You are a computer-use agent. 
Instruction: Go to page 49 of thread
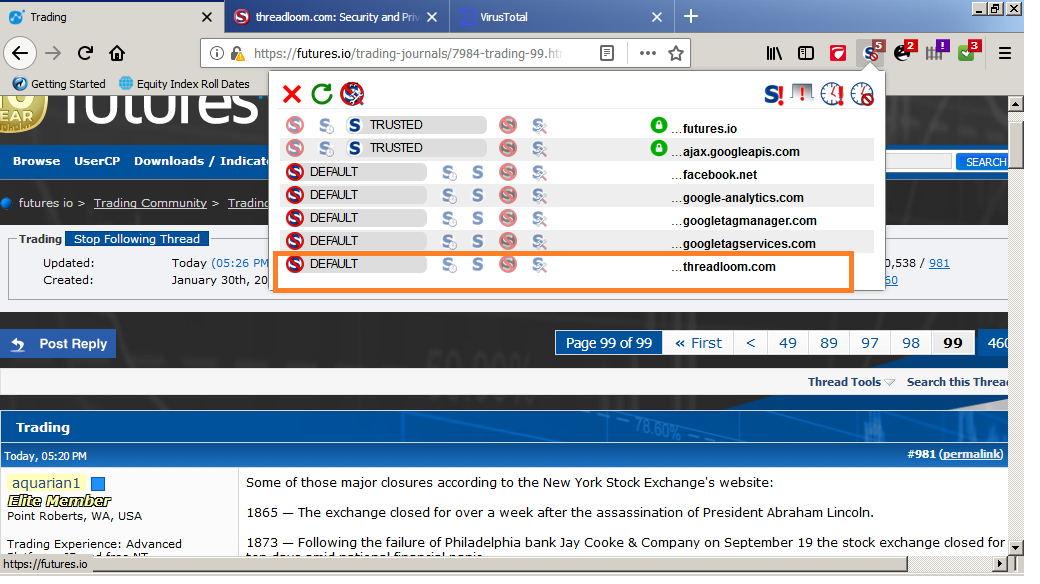787,343
